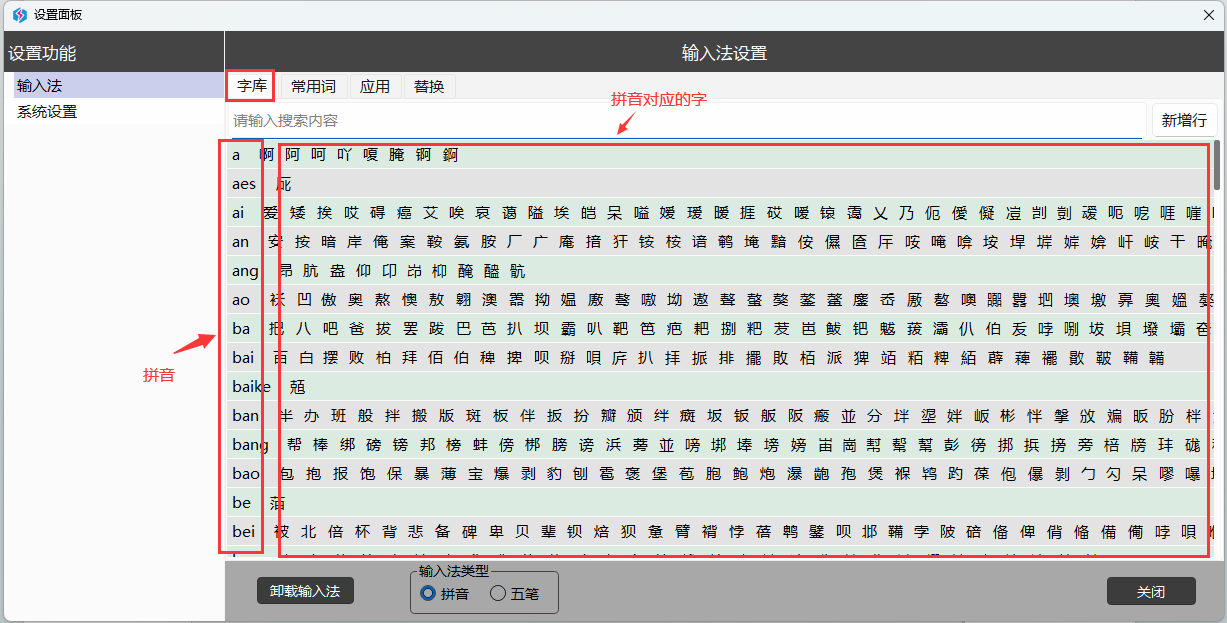Select 输入法 in the left settings list

coord(40,86)
